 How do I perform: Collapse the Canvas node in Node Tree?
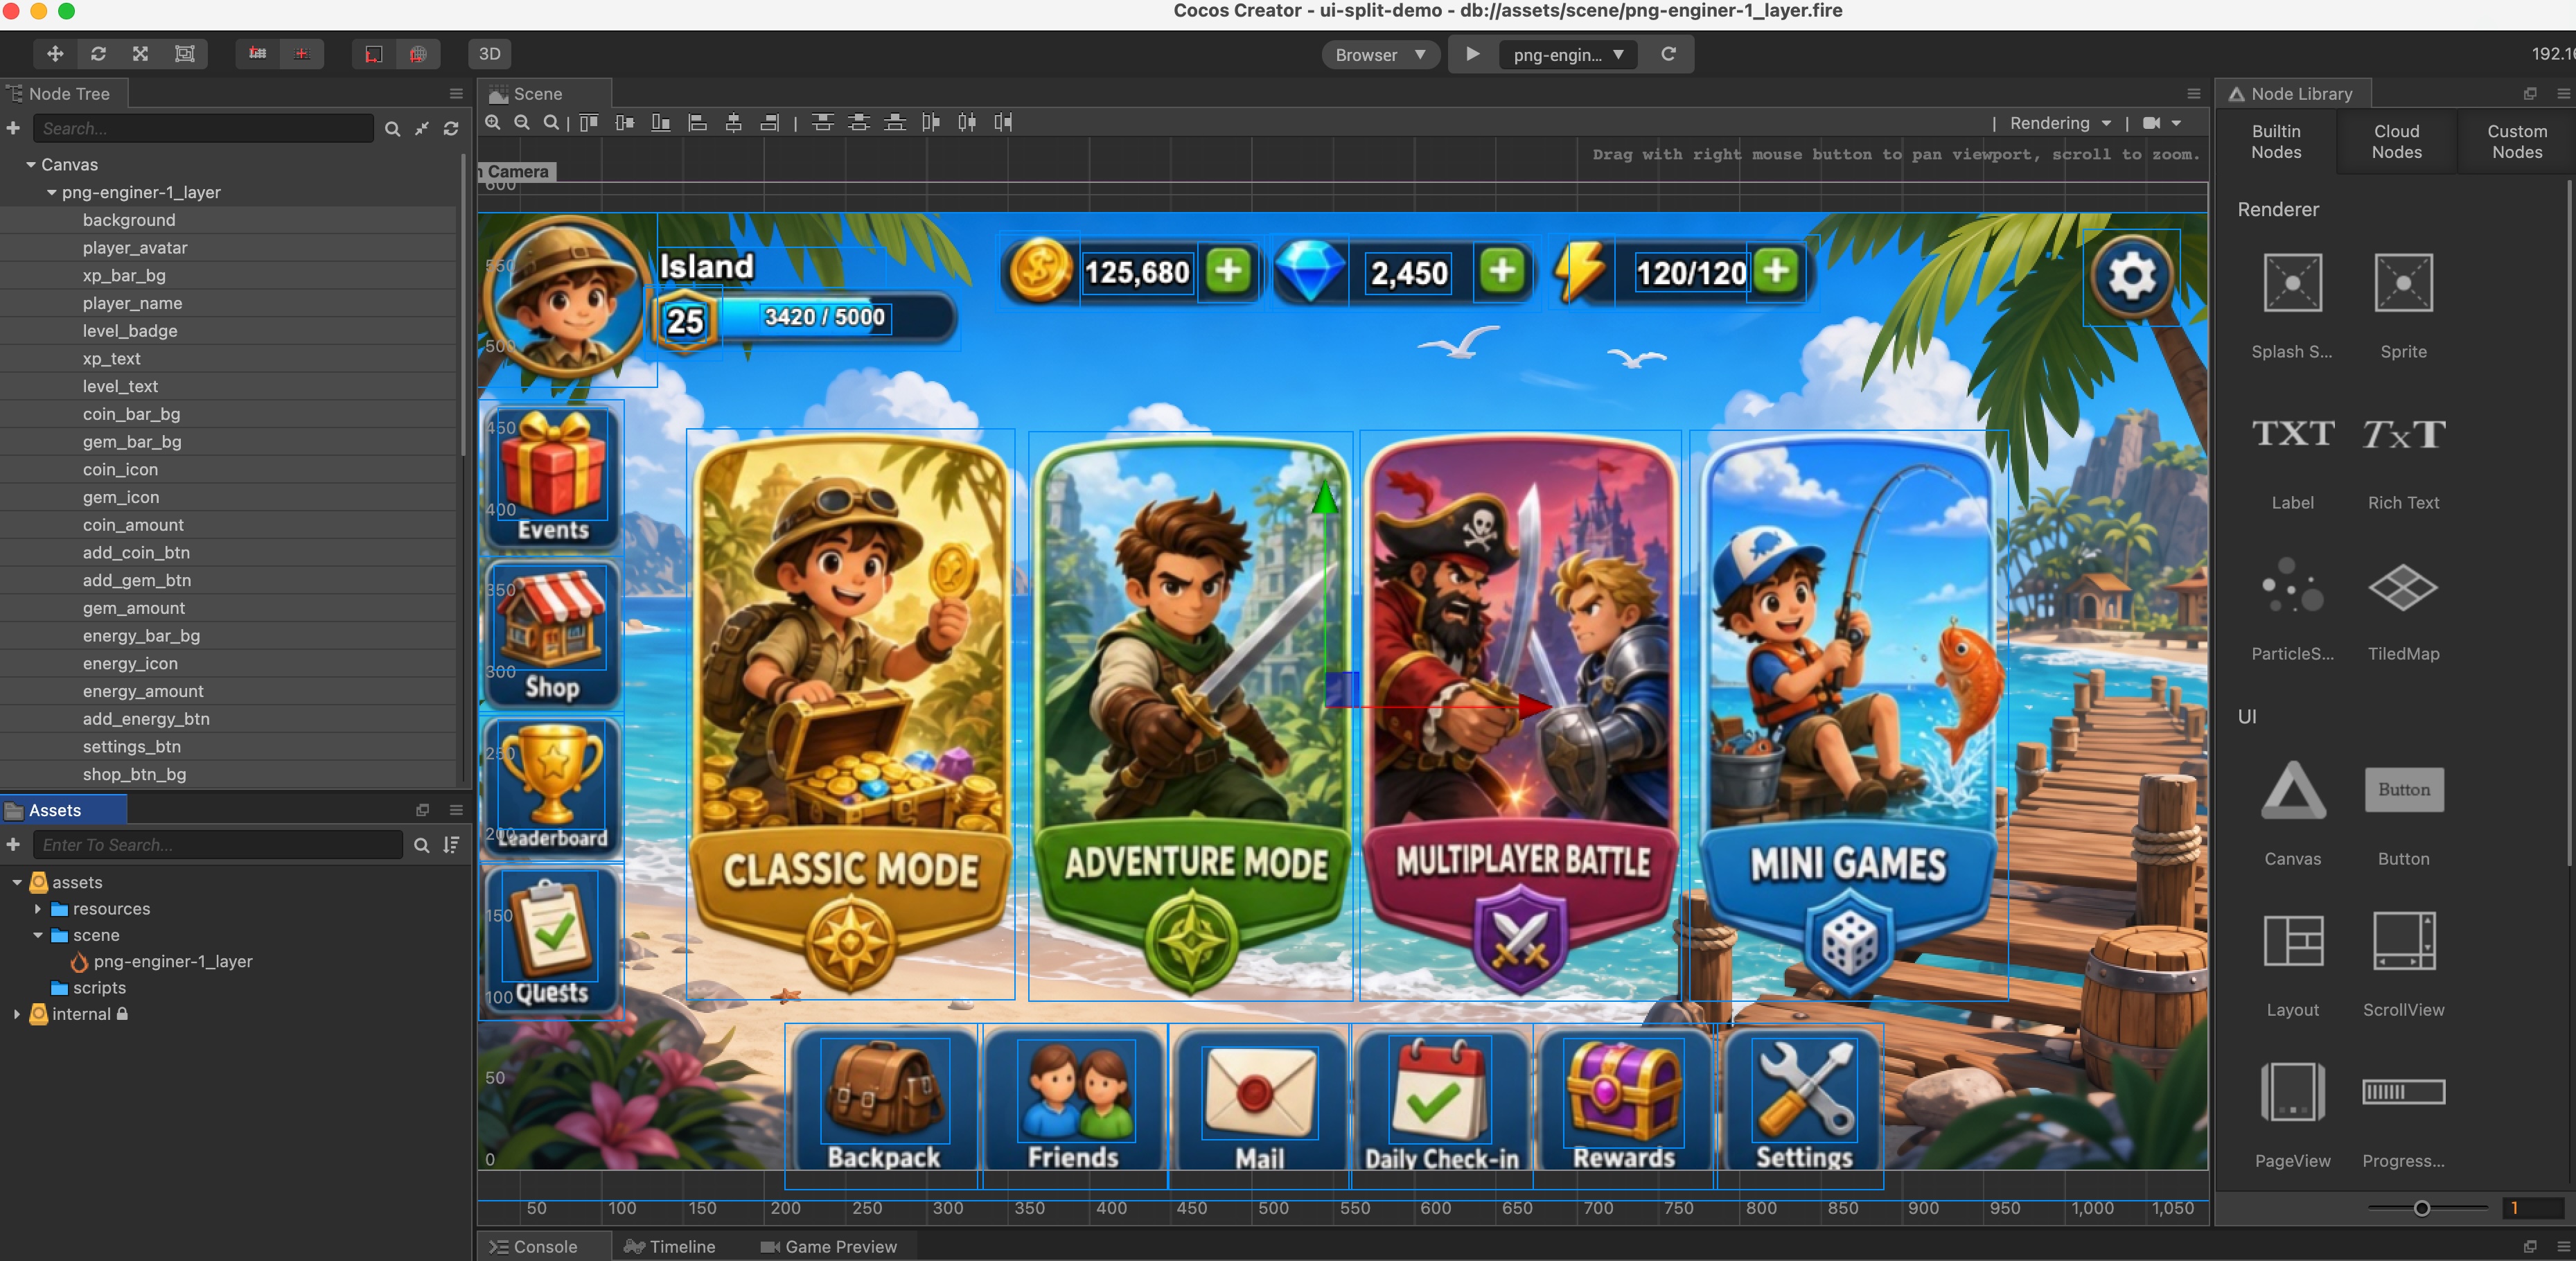(31, 164)
